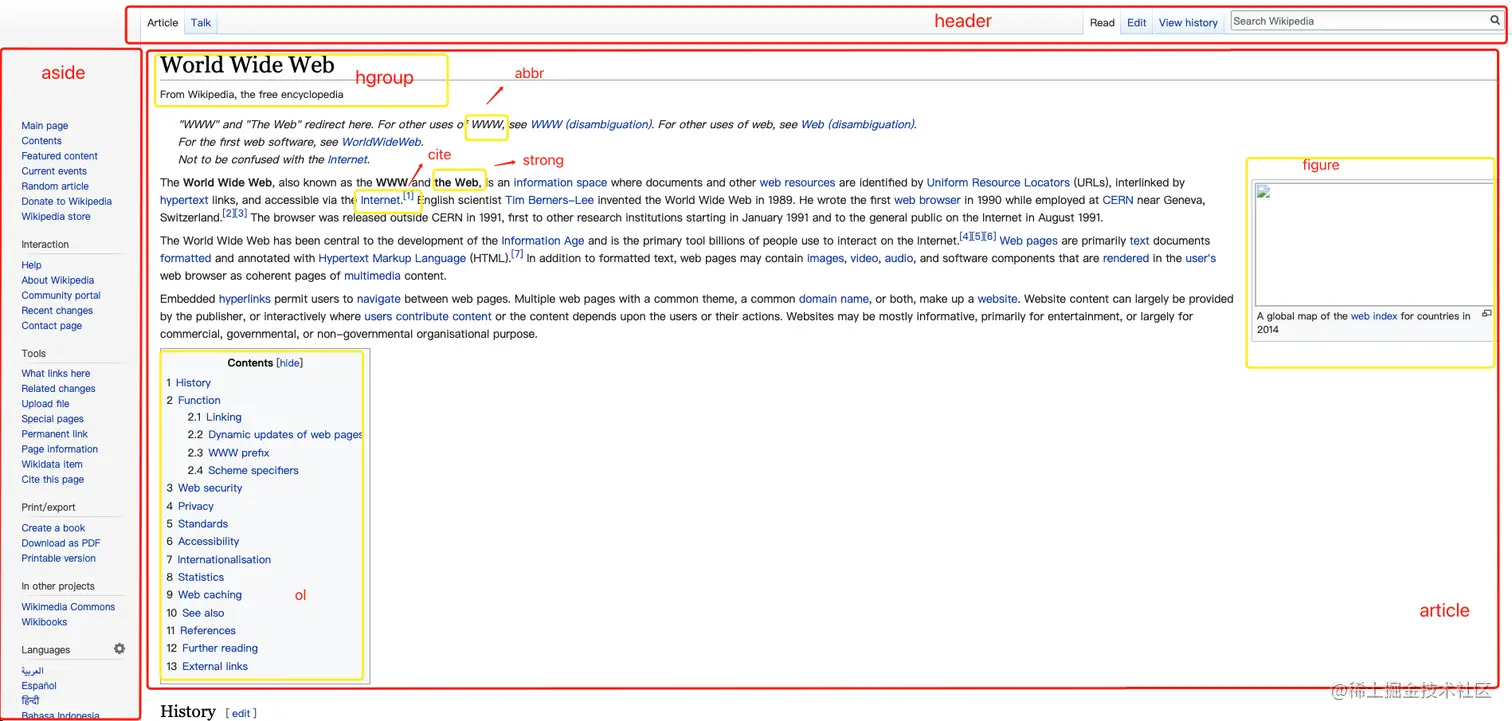
Task: Open the Help link under Interaction
Action: pos(32,265)
